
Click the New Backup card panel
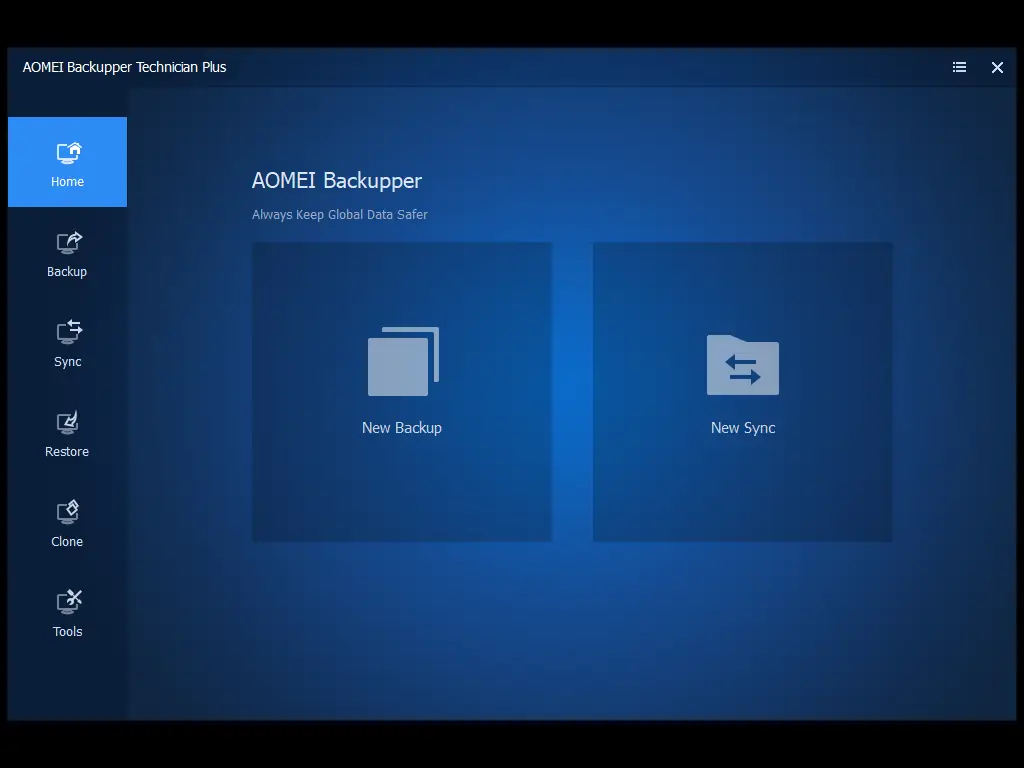click(x=401, y=391)
